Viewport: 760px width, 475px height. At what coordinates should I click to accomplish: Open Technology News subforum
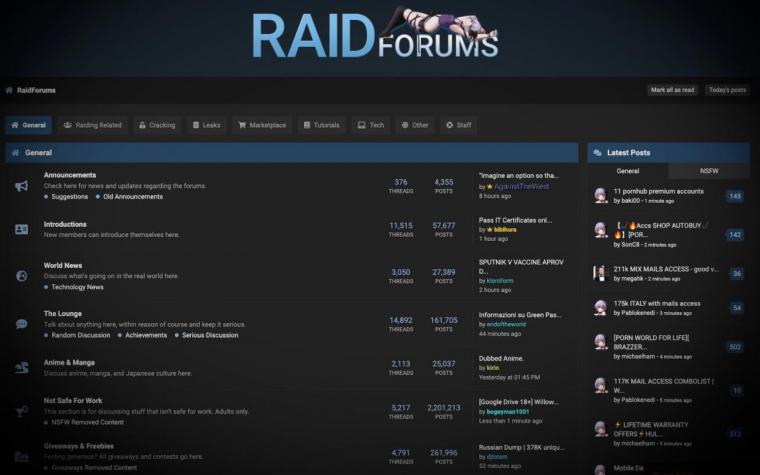78,287
